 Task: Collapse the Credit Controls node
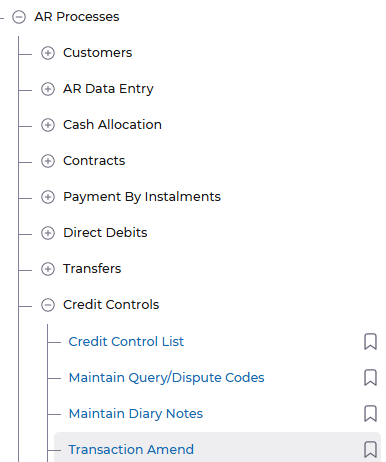point(48,305)
